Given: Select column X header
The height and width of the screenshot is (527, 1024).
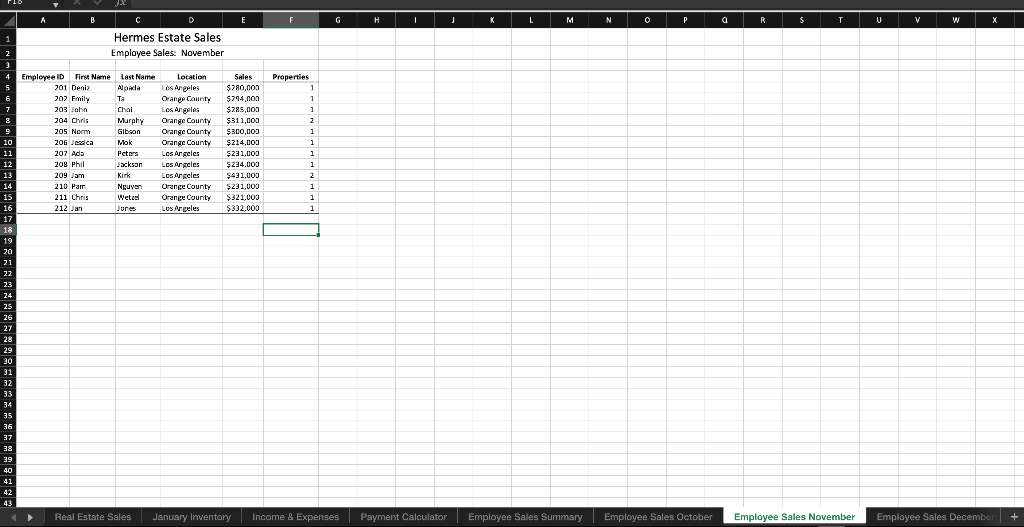Looking at the screenshot, I should [x=995, y=20].
